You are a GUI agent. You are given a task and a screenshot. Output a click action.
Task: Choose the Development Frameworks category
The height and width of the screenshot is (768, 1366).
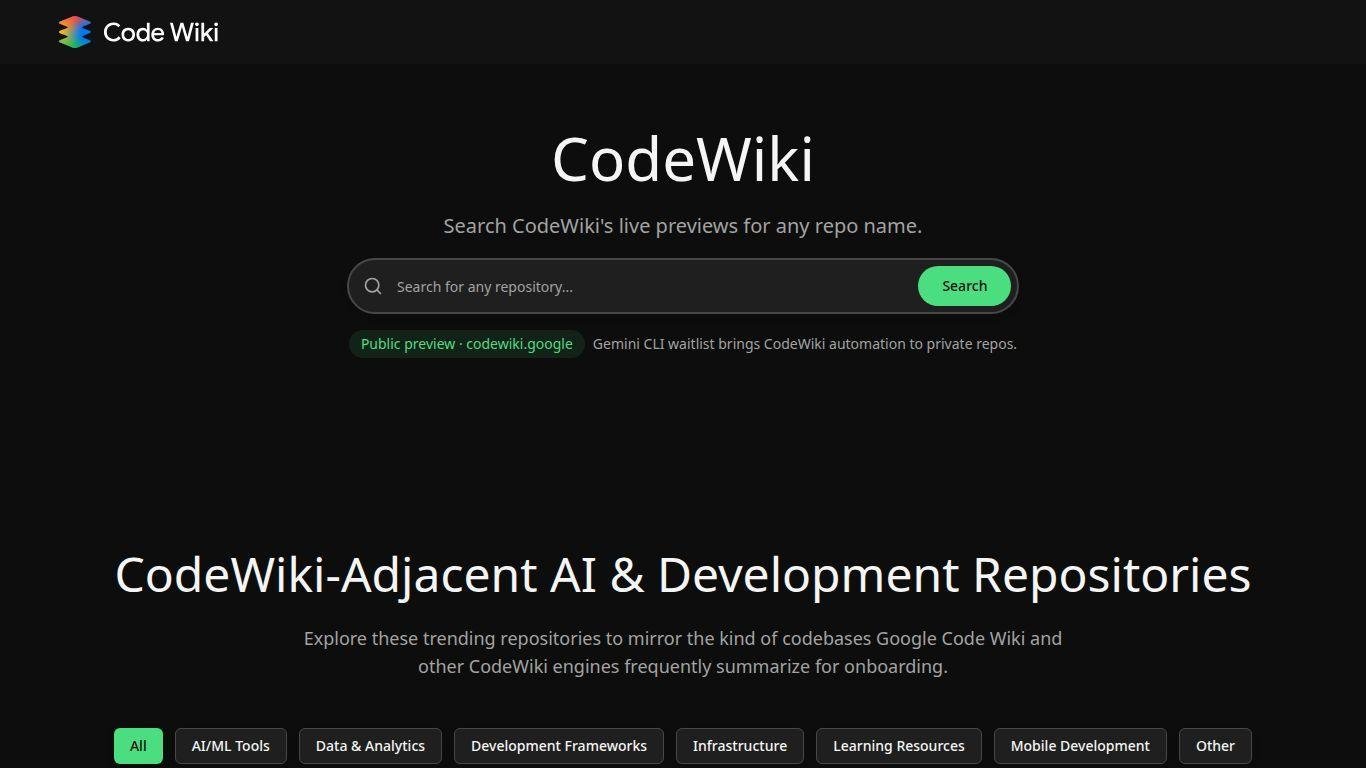[x=558, y=746]
